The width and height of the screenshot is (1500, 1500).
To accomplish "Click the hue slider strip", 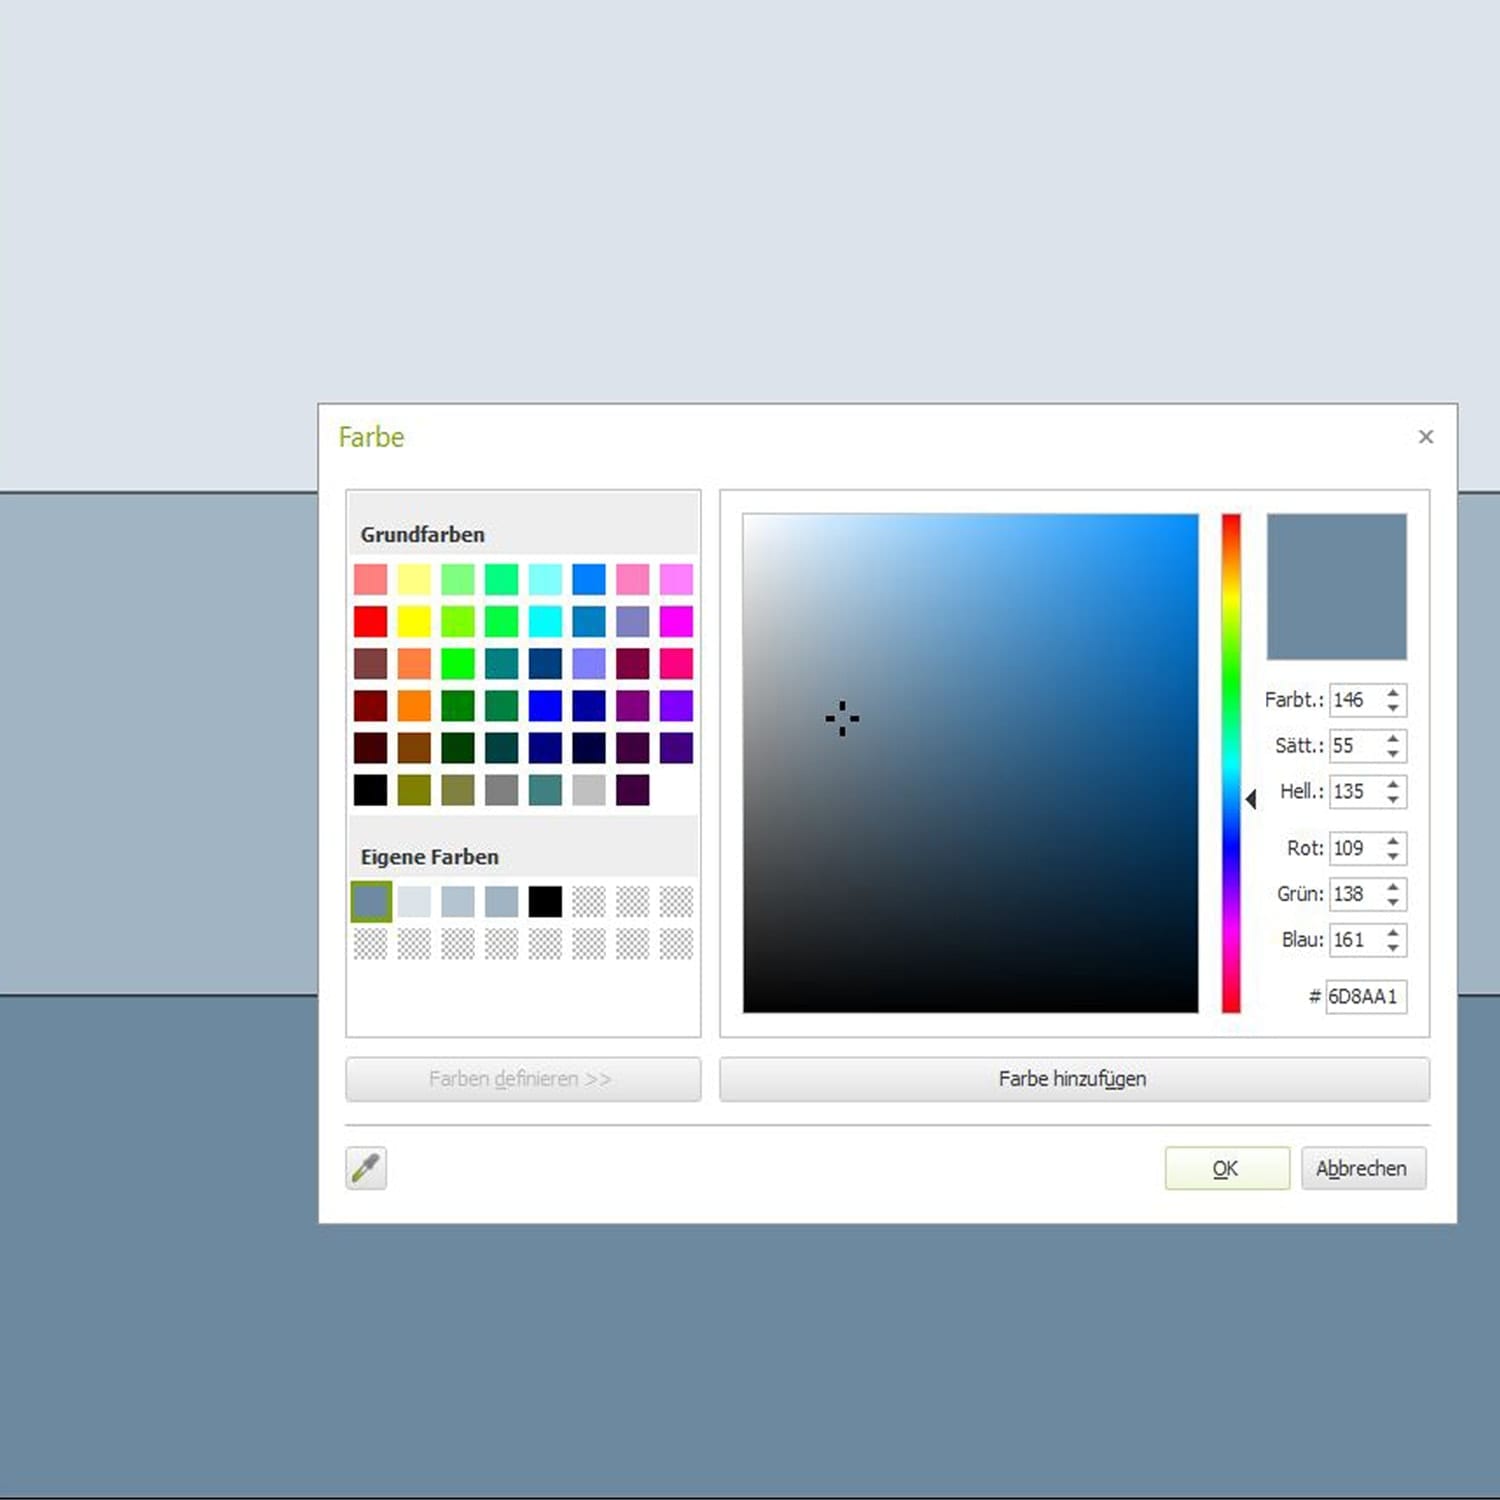I will 1231,762.
